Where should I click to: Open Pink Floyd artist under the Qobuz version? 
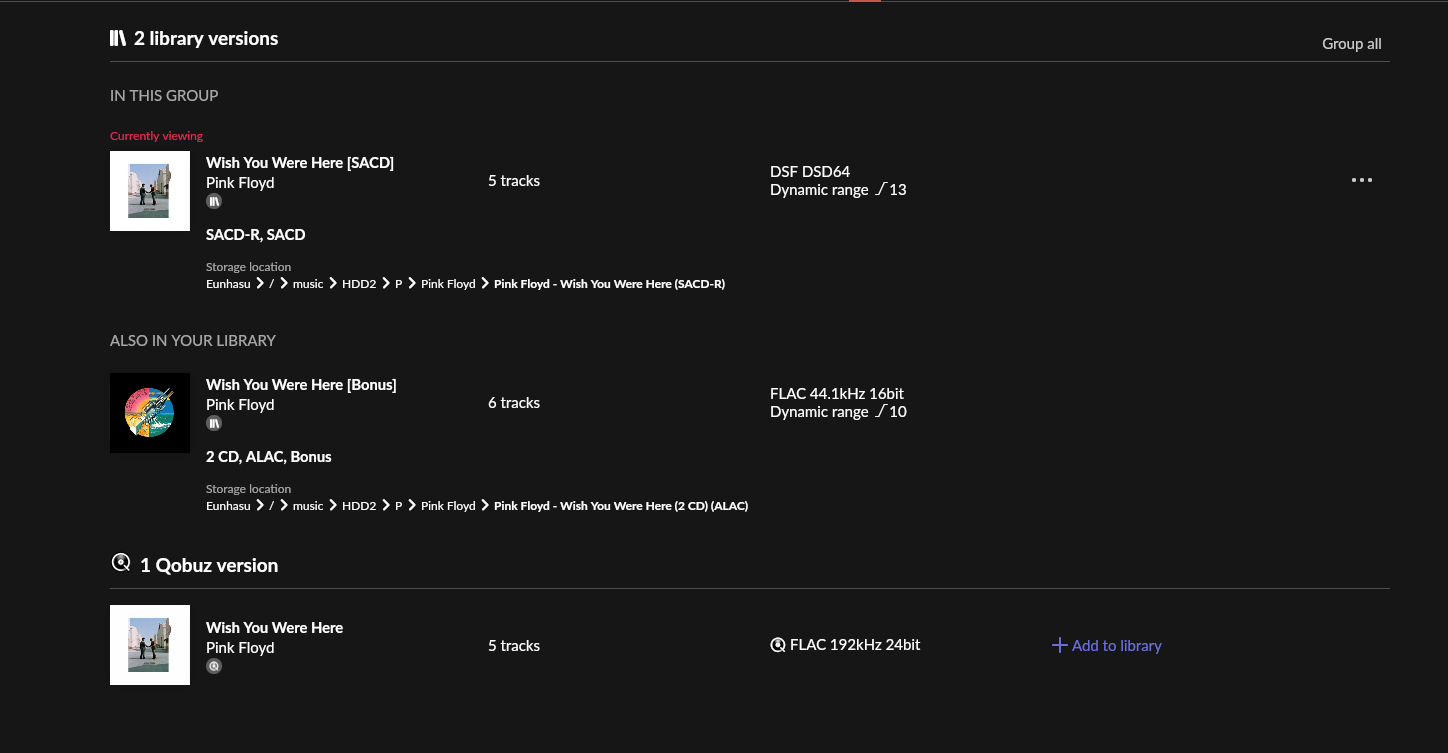(x=240, y=648)
